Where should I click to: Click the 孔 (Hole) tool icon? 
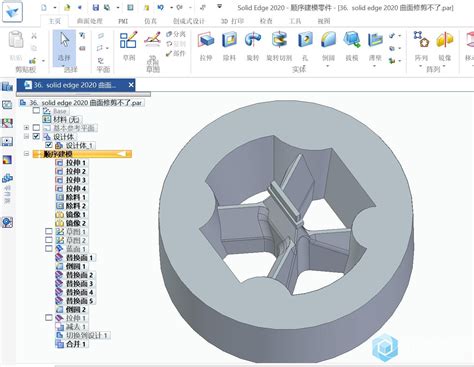[305, 40]
